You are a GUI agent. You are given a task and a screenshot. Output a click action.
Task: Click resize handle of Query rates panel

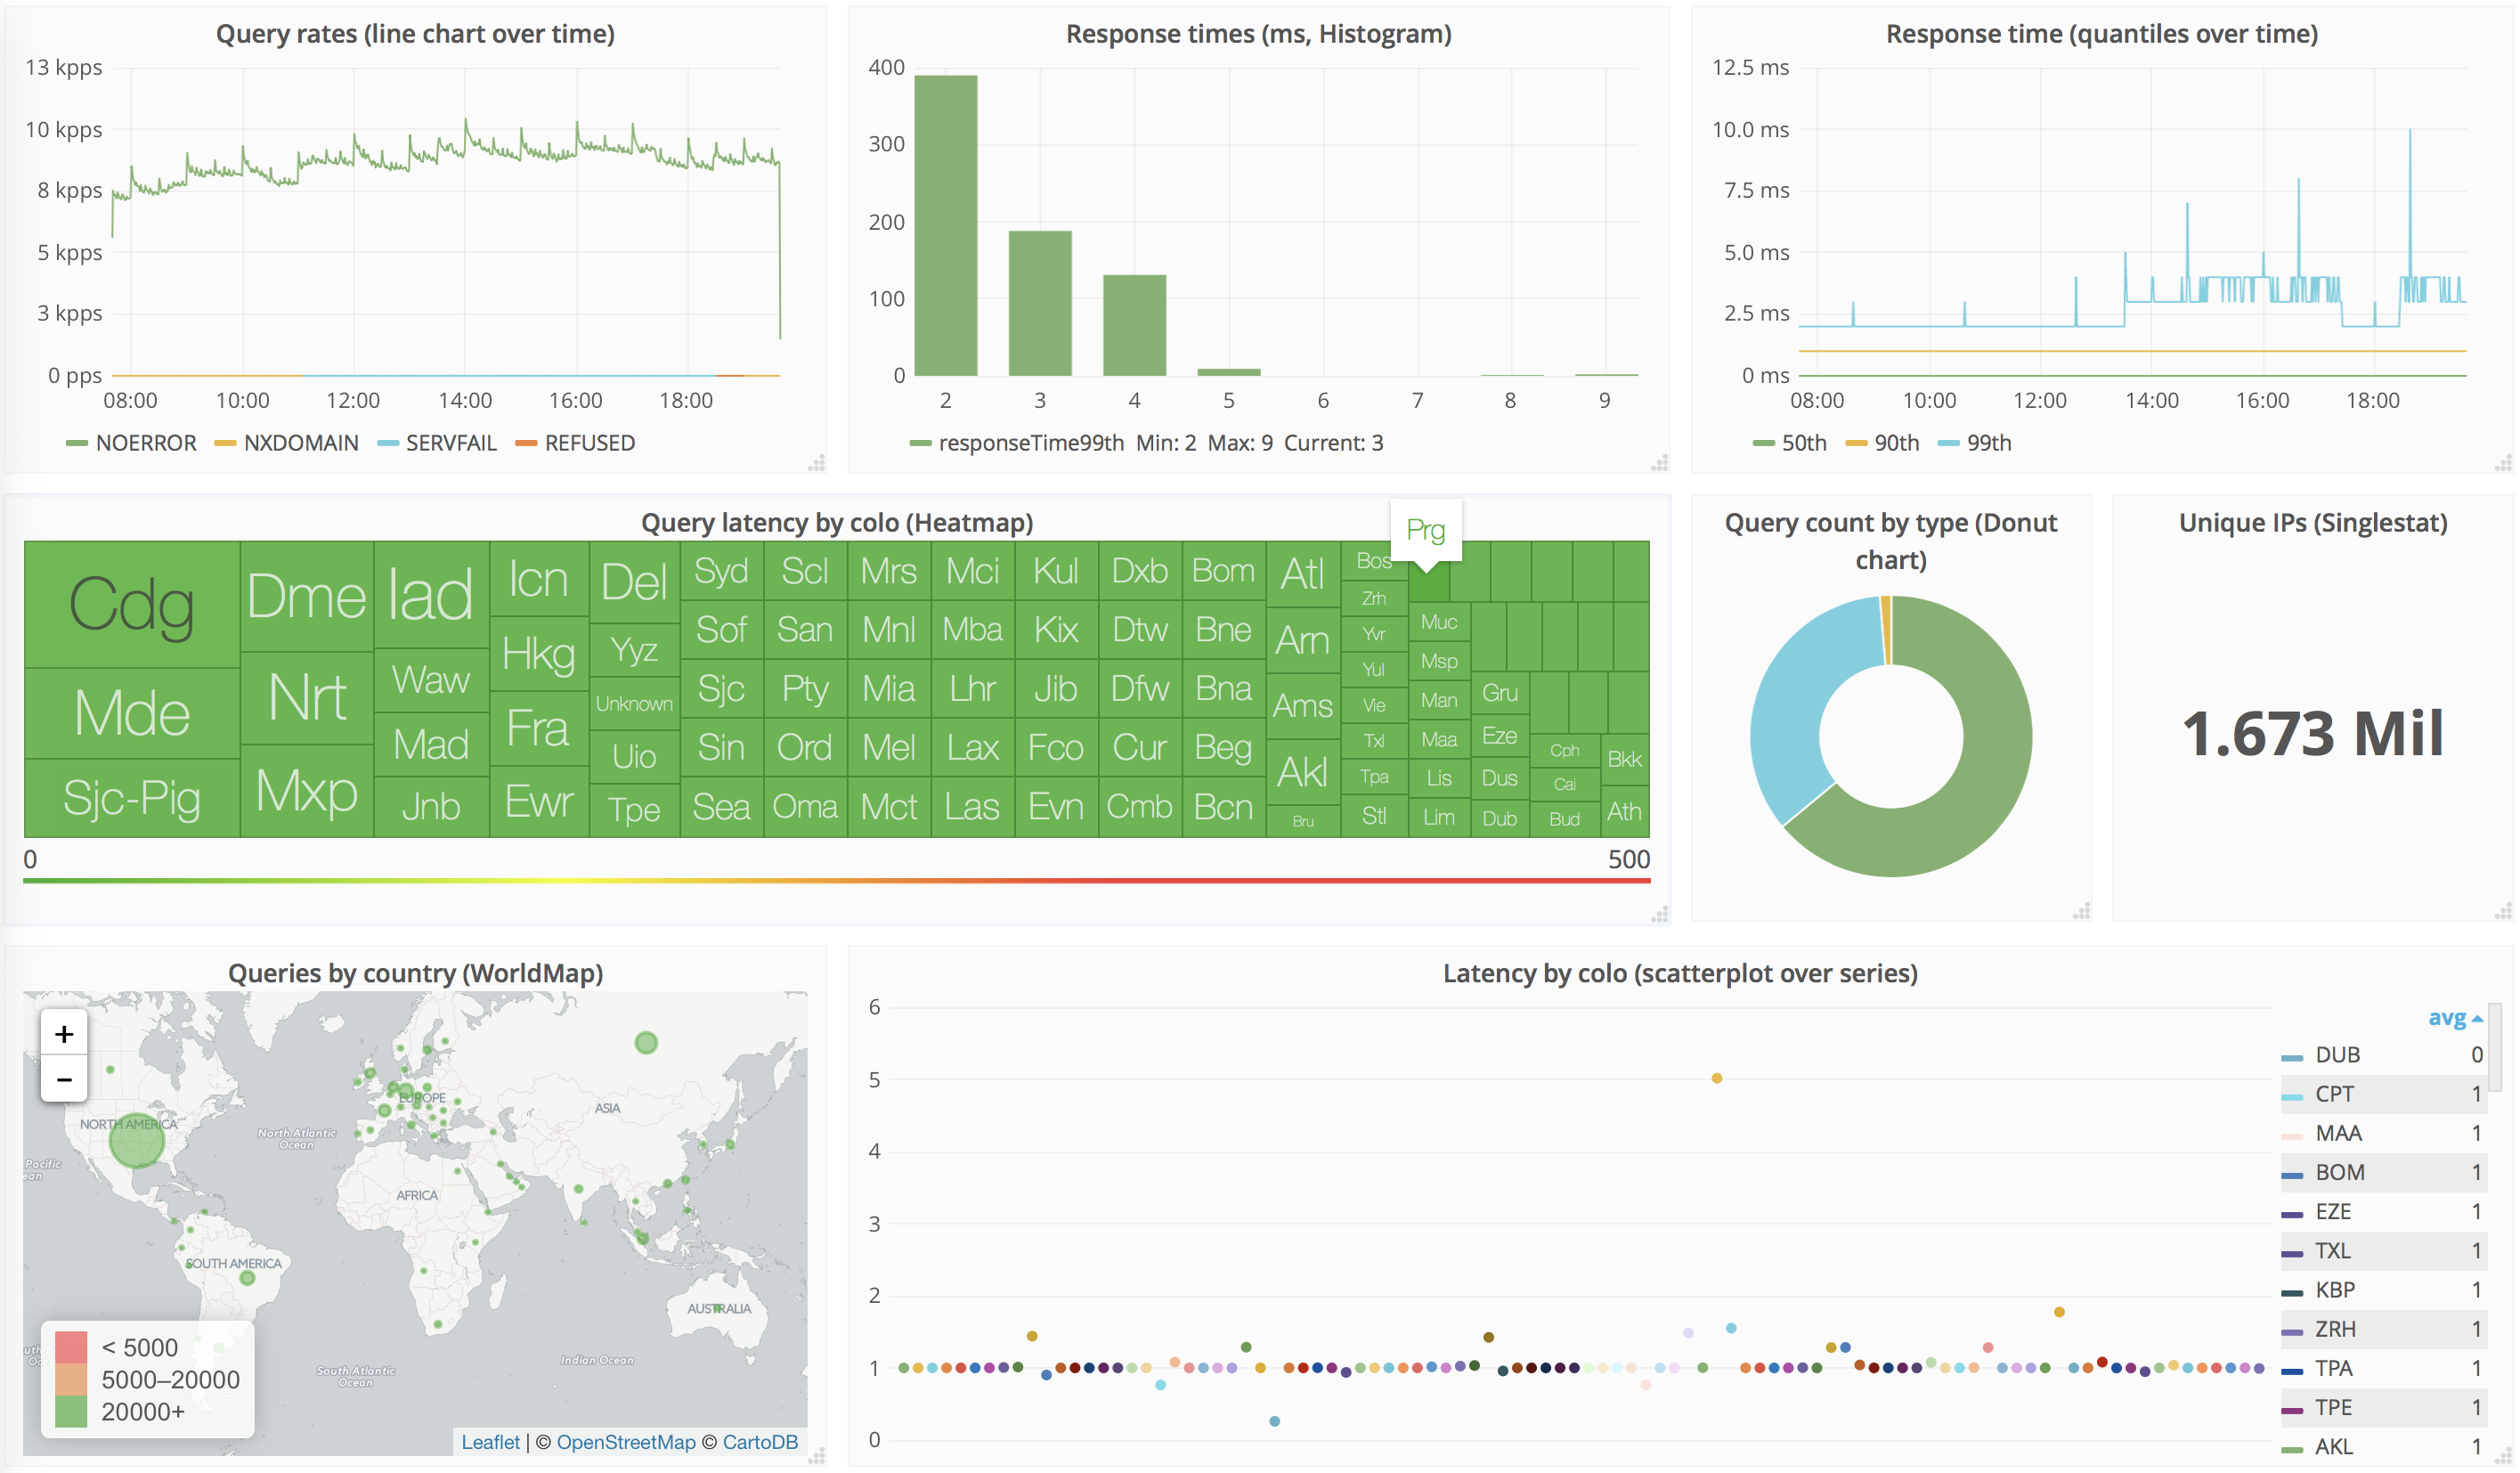pyautogui.click(x=817, y=463)
